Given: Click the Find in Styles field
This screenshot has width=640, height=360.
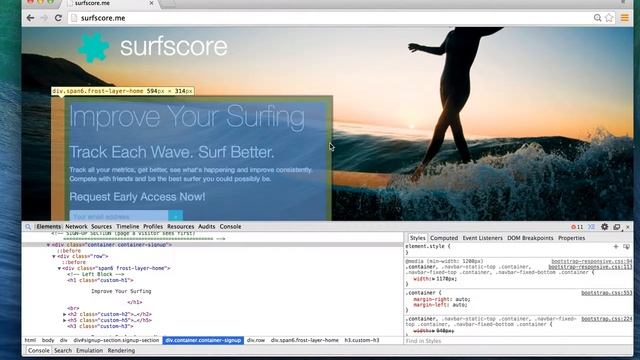Looking at the screenshot, I should pyautogui.click(x=518, y=341).
